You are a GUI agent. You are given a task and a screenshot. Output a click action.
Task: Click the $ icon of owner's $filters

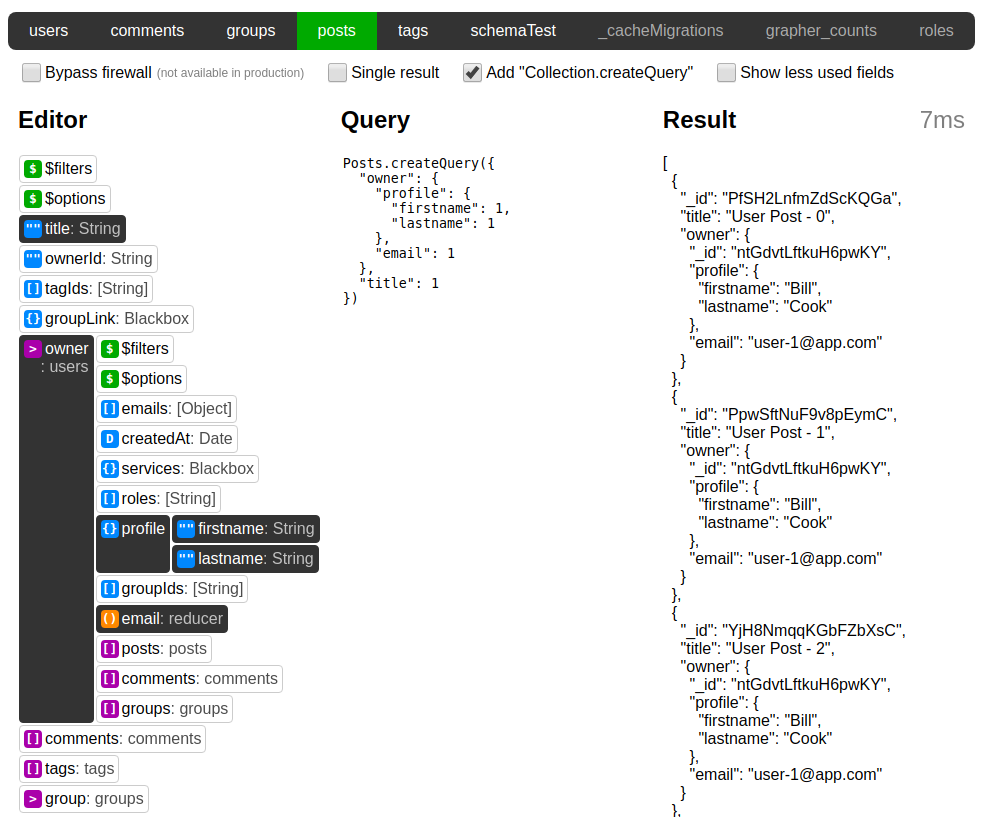click(x=109, y=348)
